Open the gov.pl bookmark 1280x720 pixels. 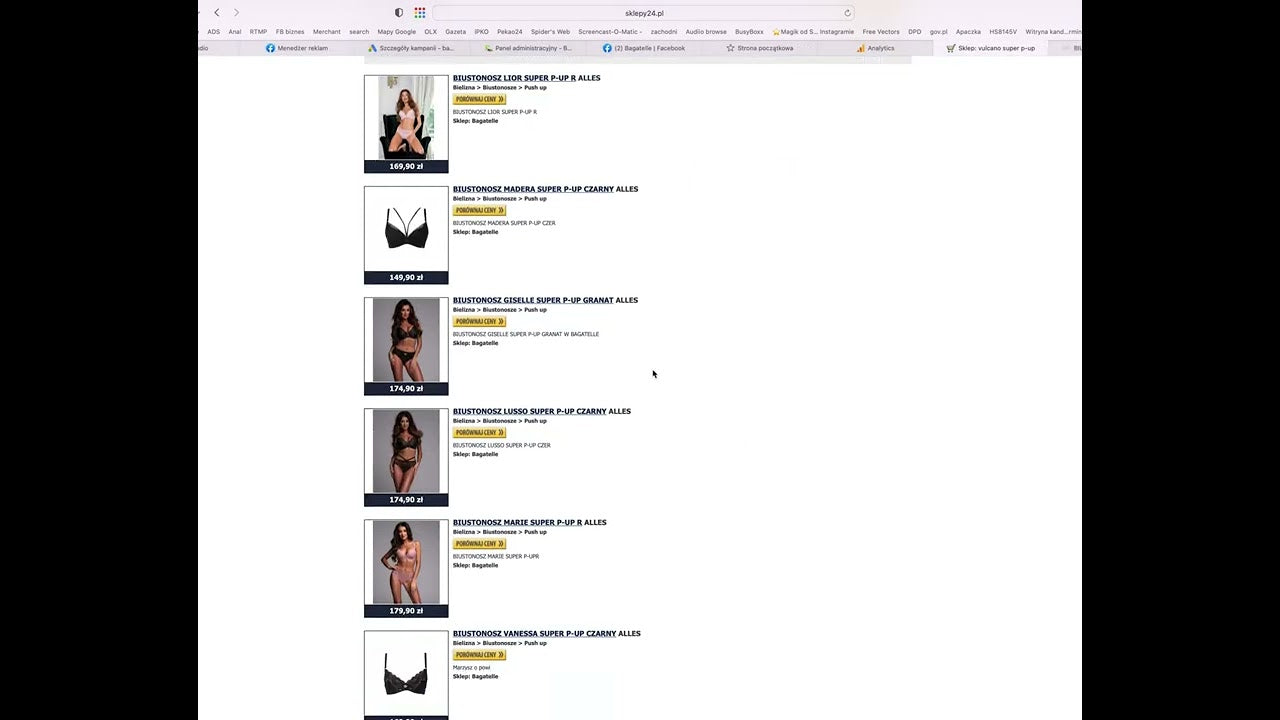point(939,32)
